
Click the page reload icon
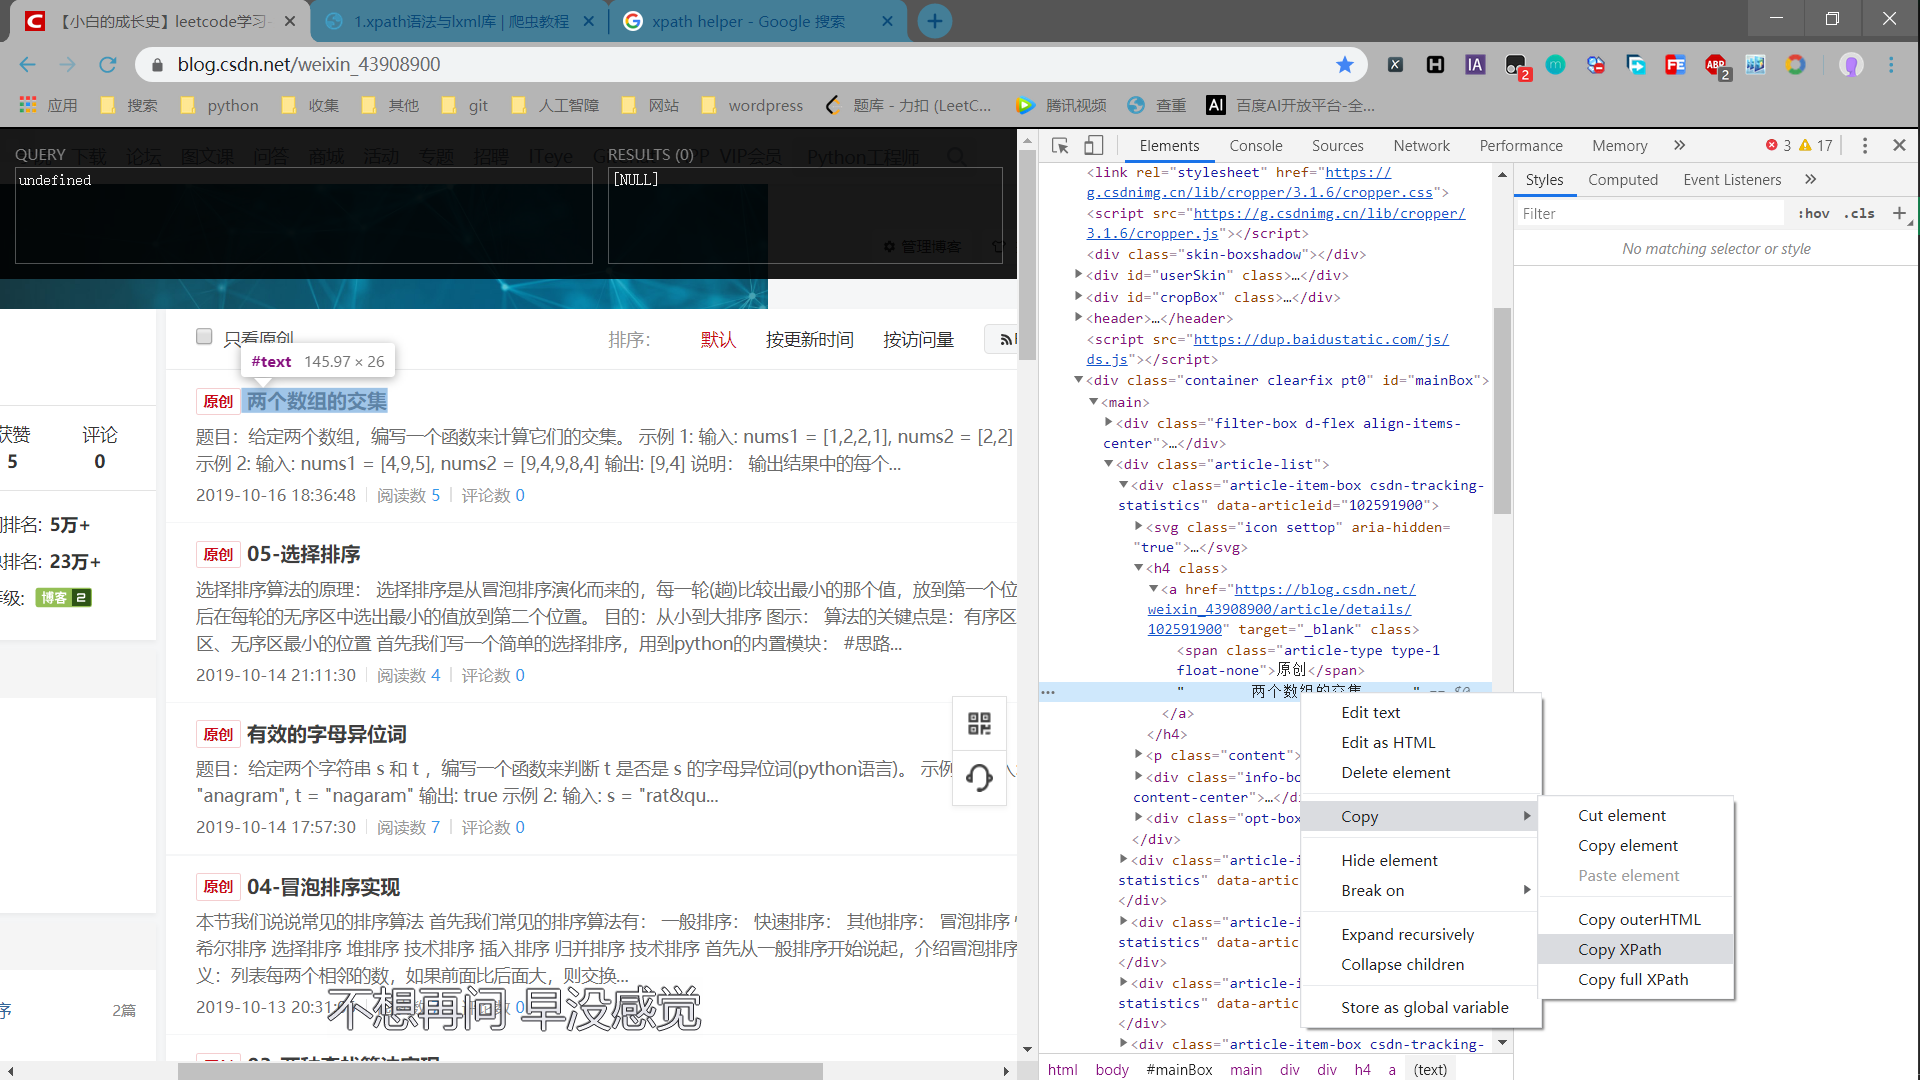click(x=108, y=65)
